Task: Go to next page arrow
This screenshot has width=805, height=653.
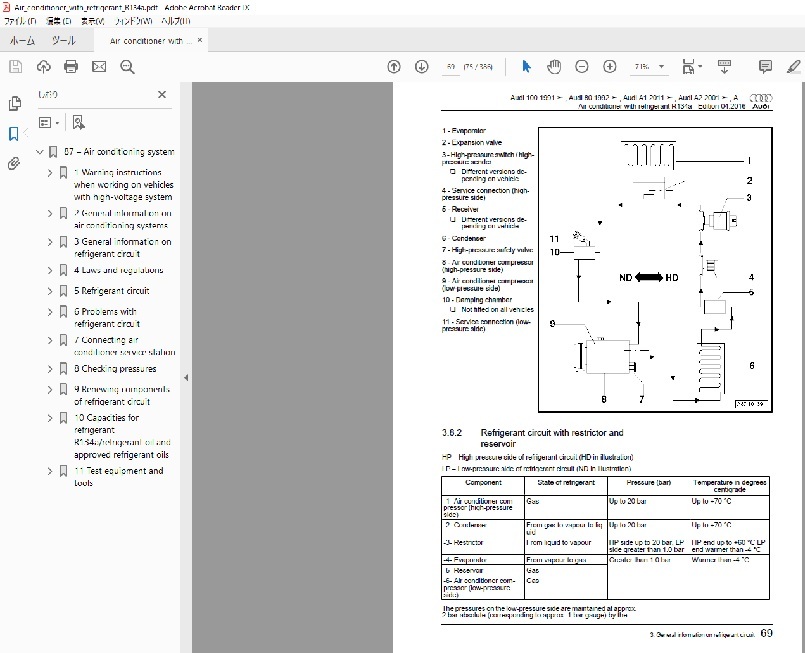Action: tap(421, 67)
